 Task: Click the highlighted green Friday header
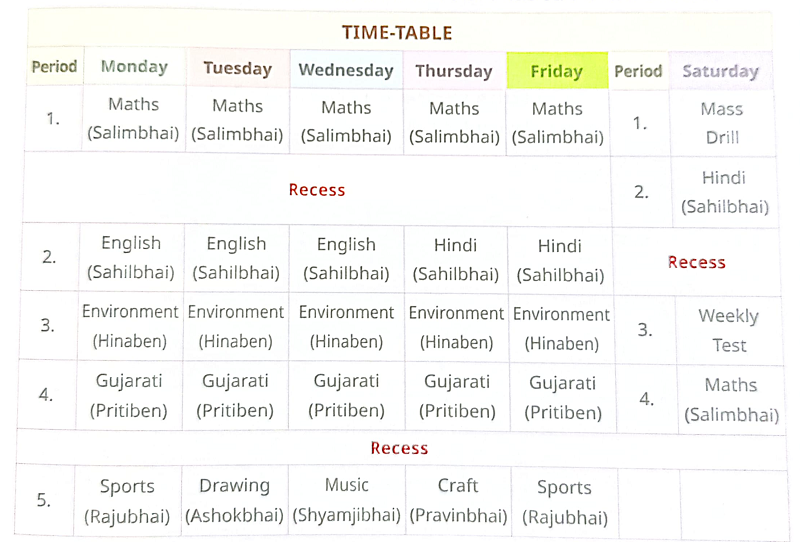pyautogui.click(x=557, y=71)
